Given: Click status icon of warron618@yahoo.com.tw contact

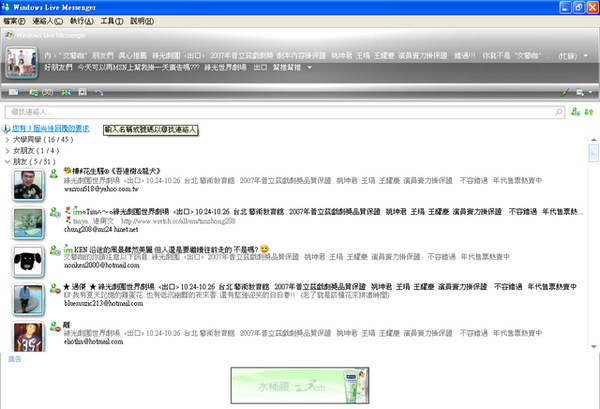Looking at the screenshot, I should 54,173.
